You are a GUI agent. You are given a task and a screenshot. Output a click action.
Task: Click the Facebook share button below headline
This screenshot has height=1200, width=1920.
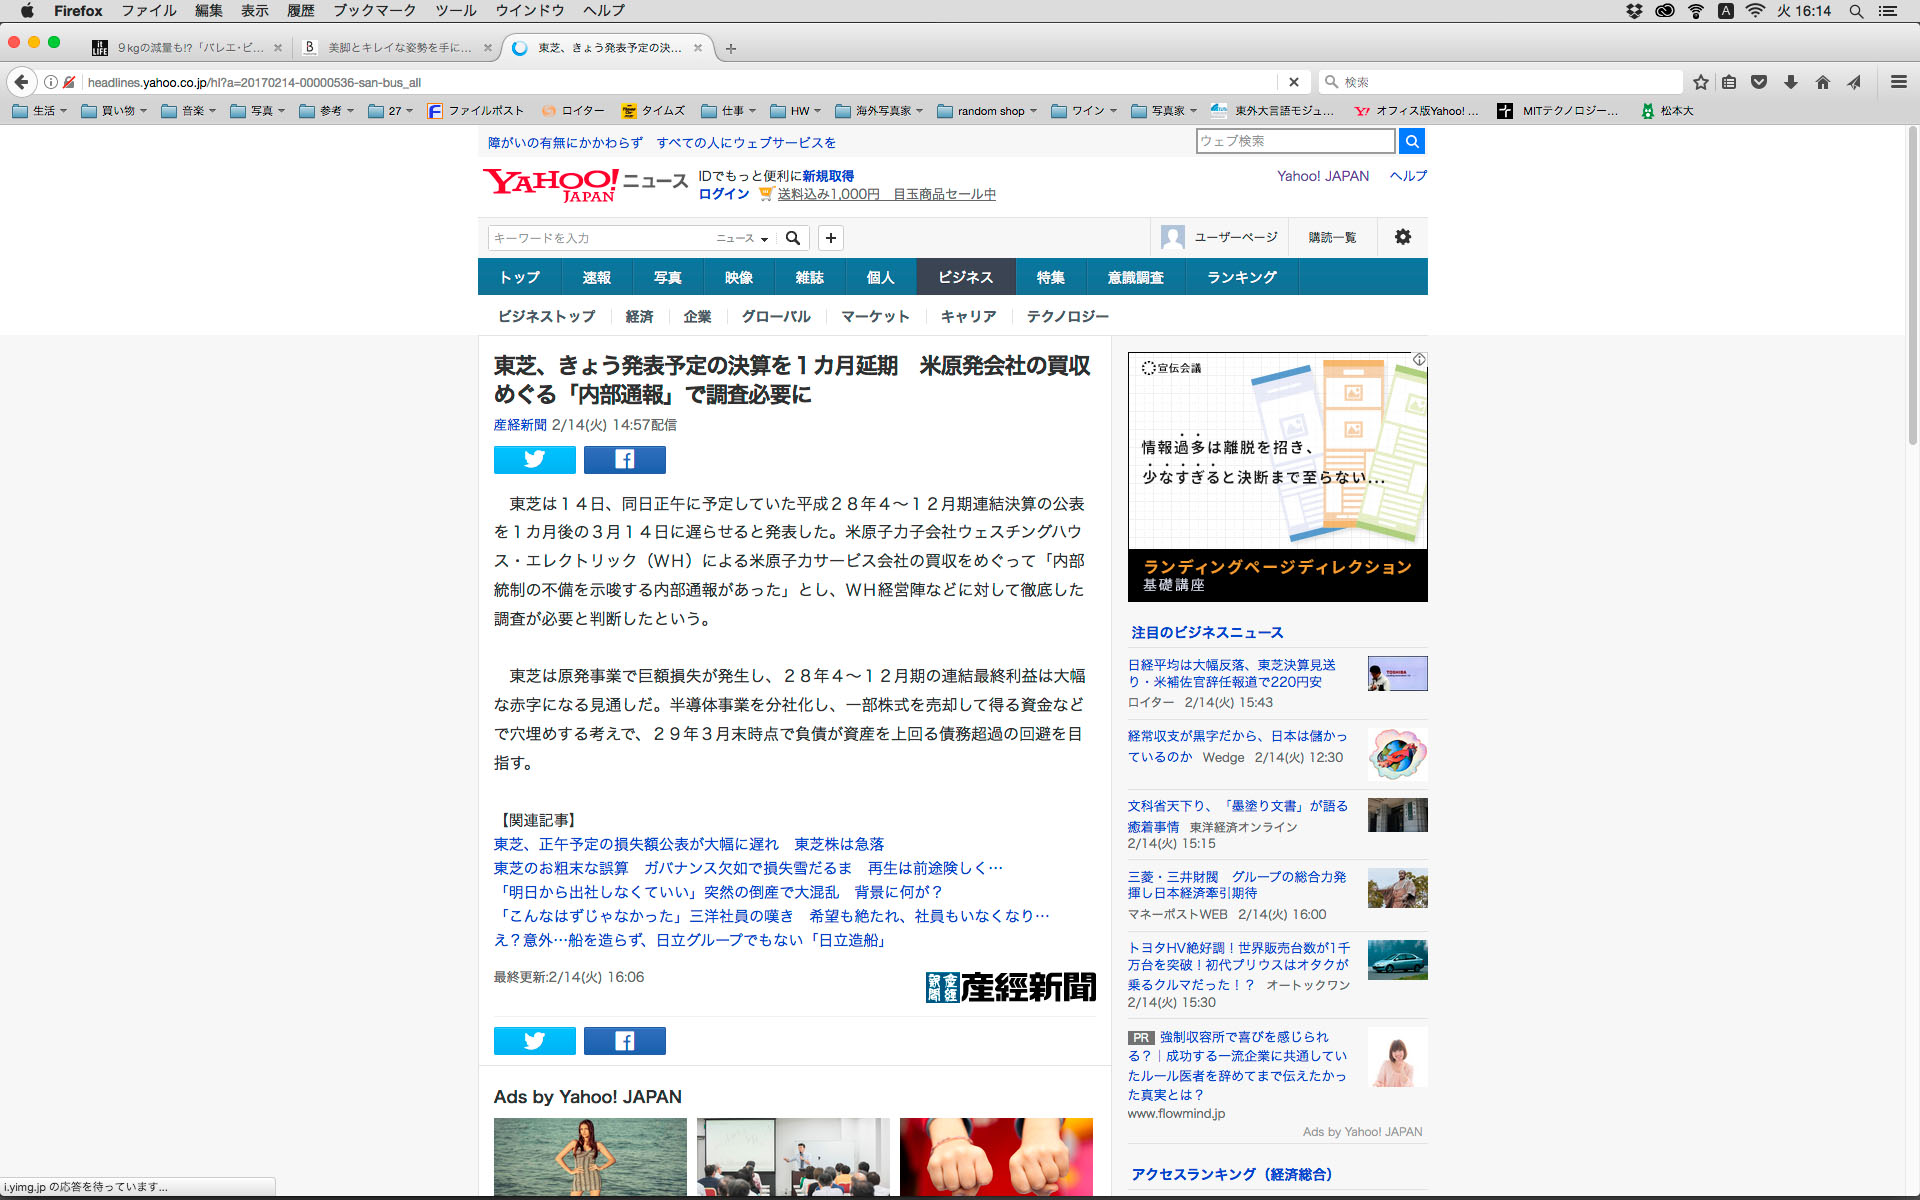tap(624, 459)
